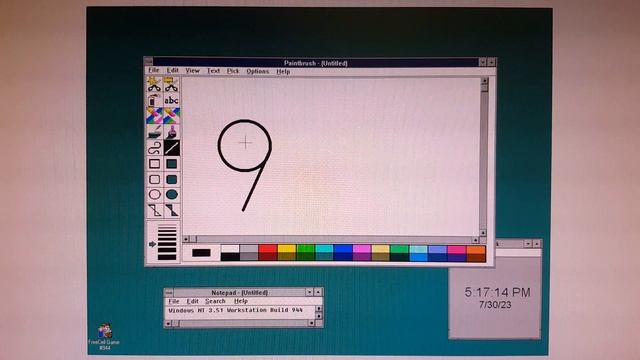Click Paintbrush horizontal scrollbar right arrow
Screen dimensions: 640x360
coord(475,240)
